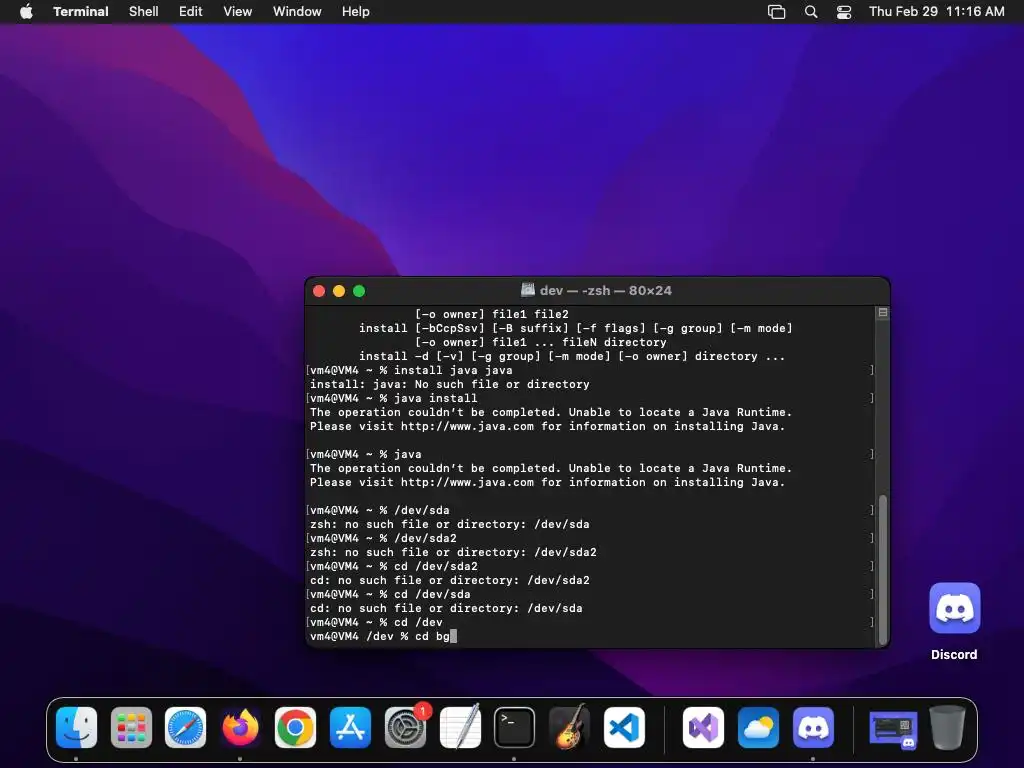
Task: Open System Preferences with update badge
Action: coord(405,727)
